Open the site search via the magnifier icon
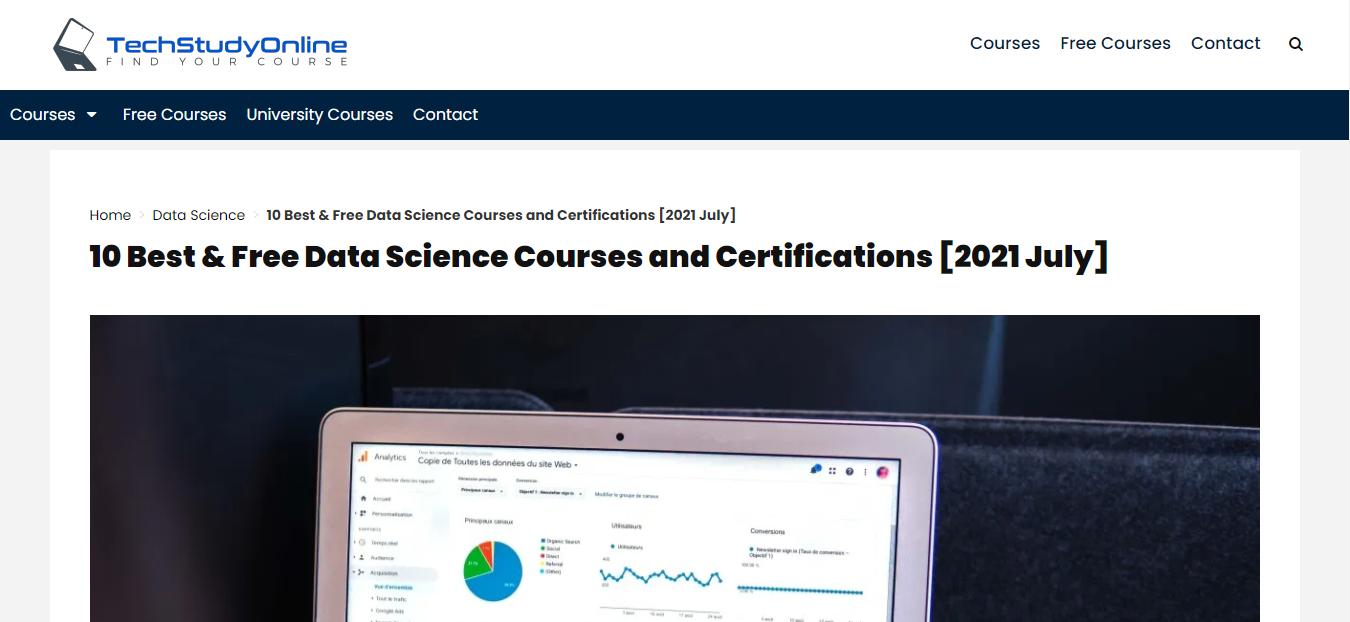 [1295, 43]
